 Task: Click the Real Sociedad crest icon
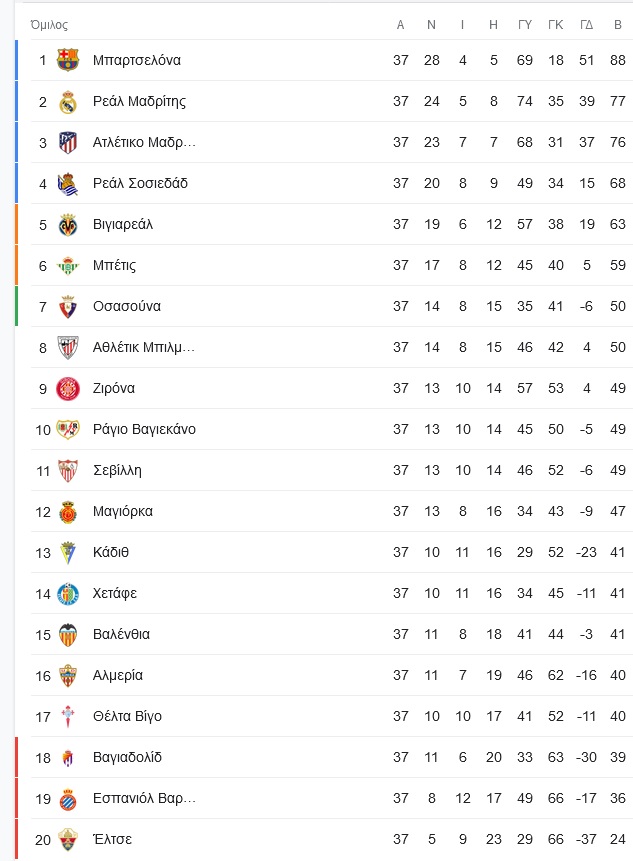coord(68,183)
